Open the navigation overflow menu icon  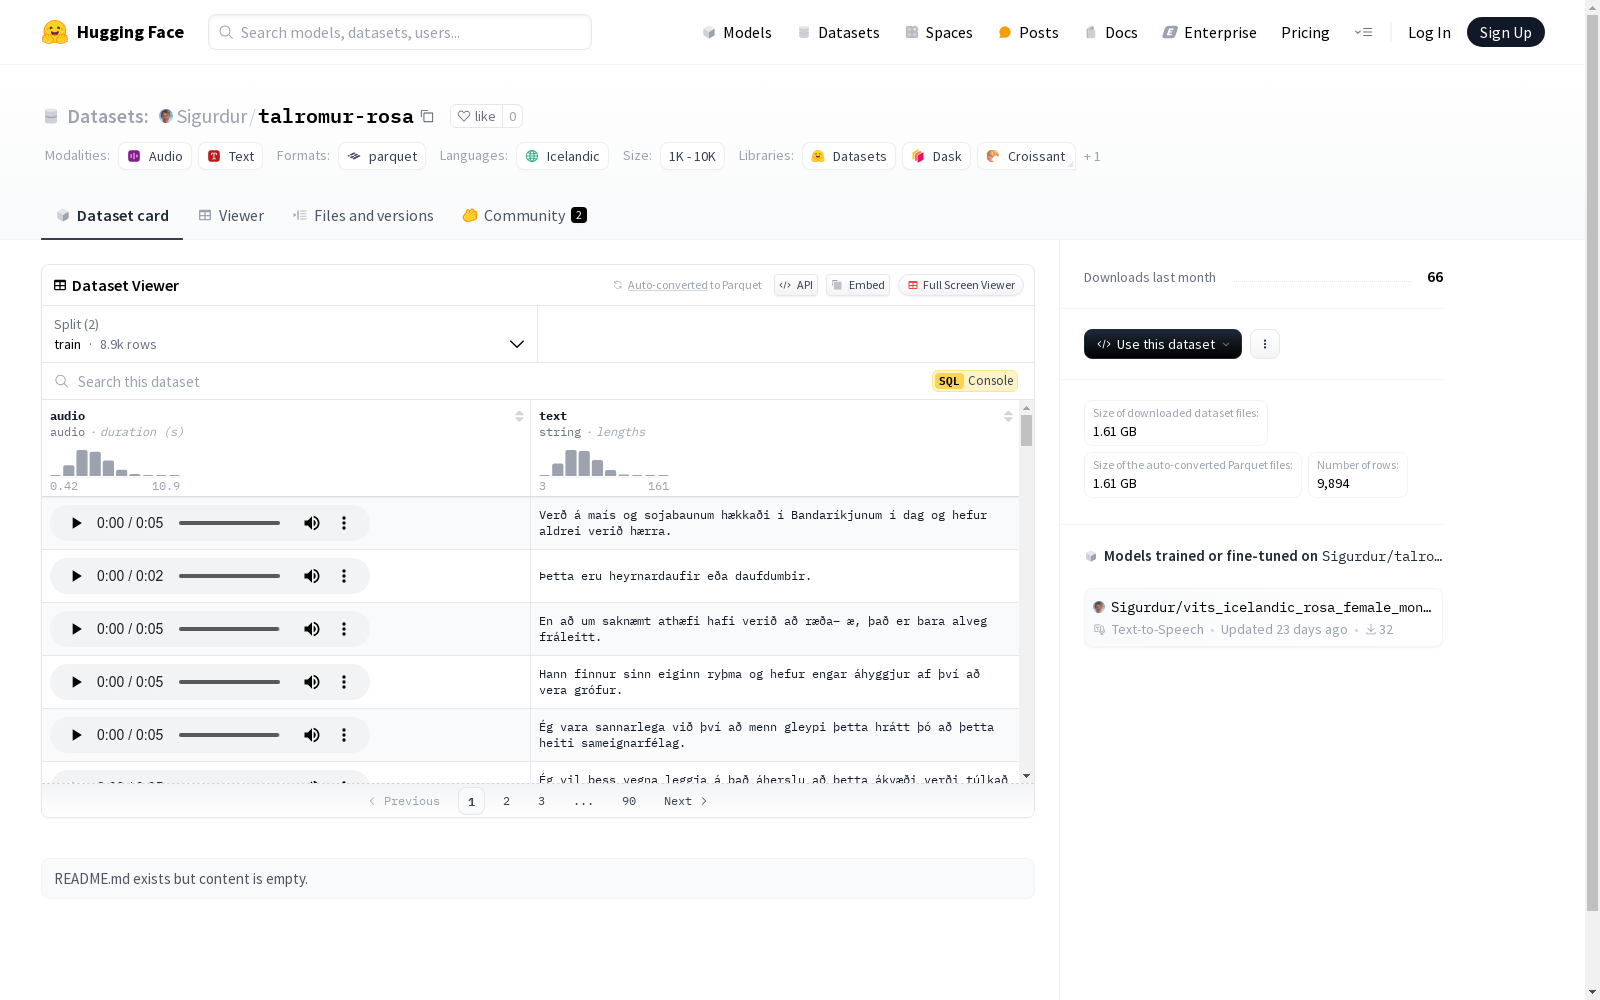click(1364, 32)
